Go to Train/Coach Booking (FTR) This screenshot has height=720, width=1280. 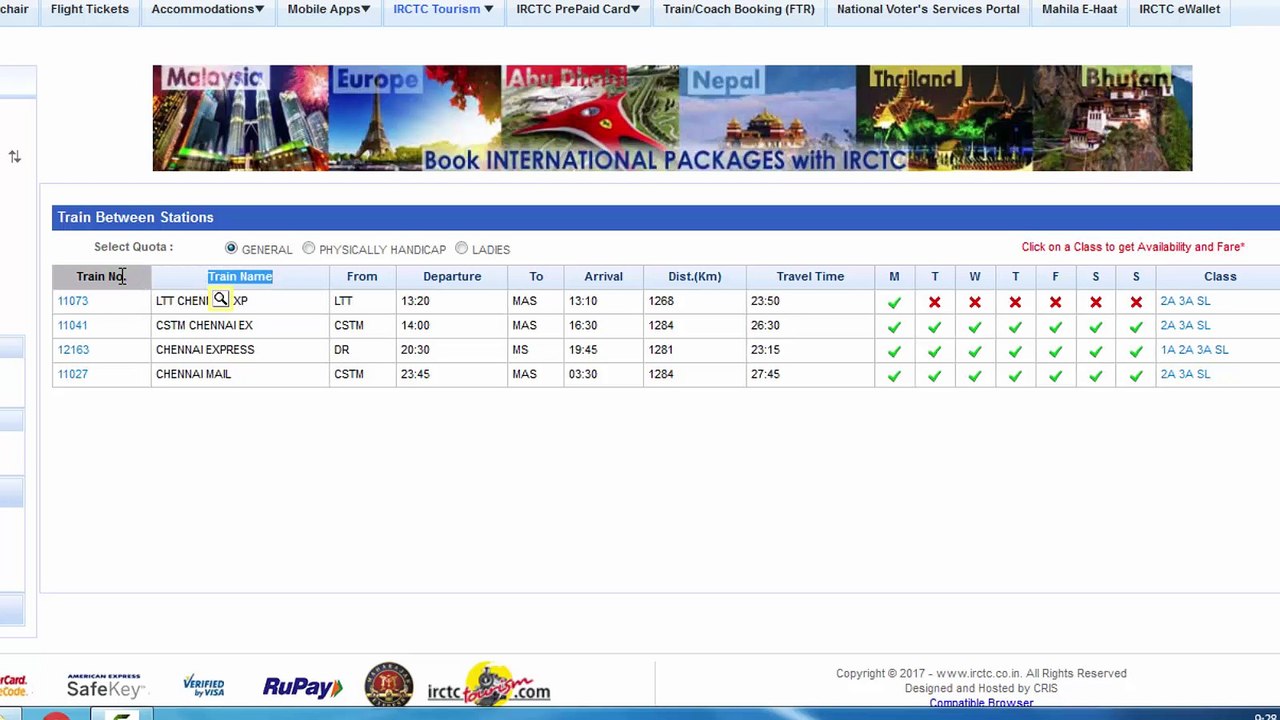pos(739,9)
